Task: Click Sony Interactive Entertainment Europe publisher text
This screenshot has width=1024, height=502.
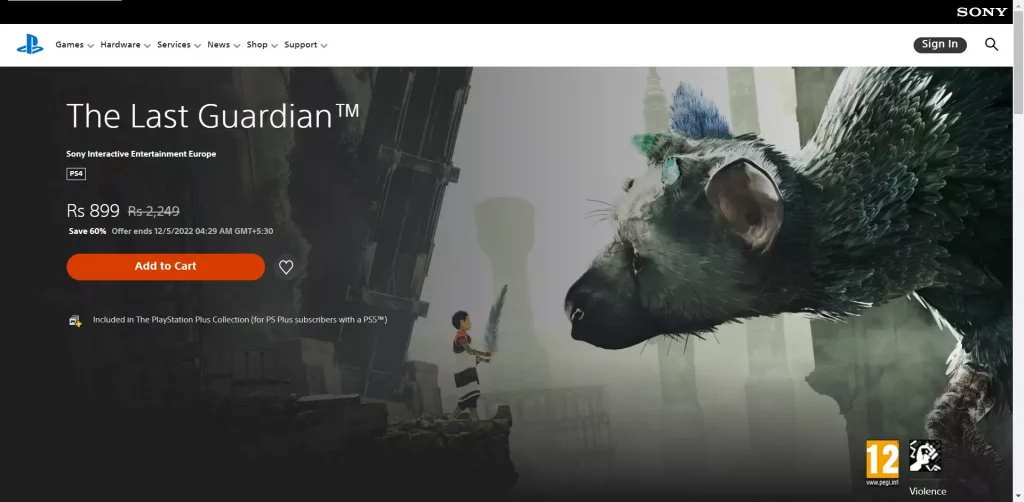Action: 141,154
